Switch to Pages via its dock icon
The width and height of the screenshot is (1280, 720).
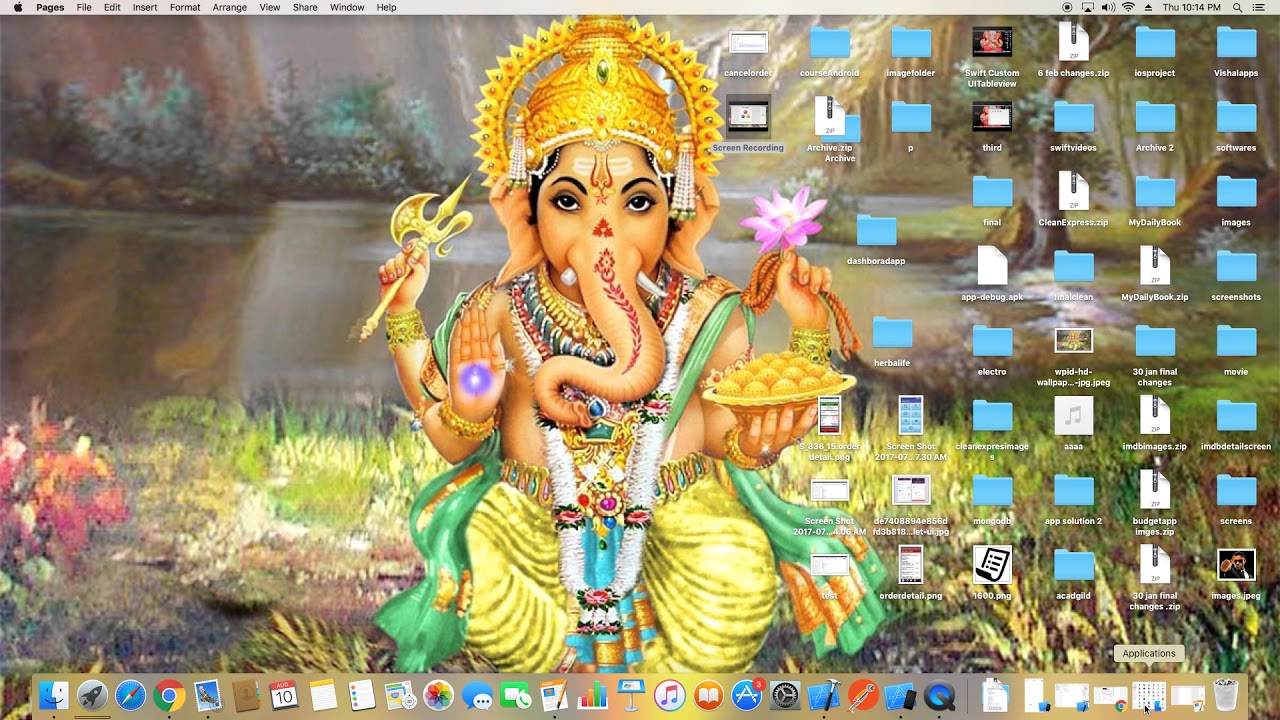click(x=554, y=695)
